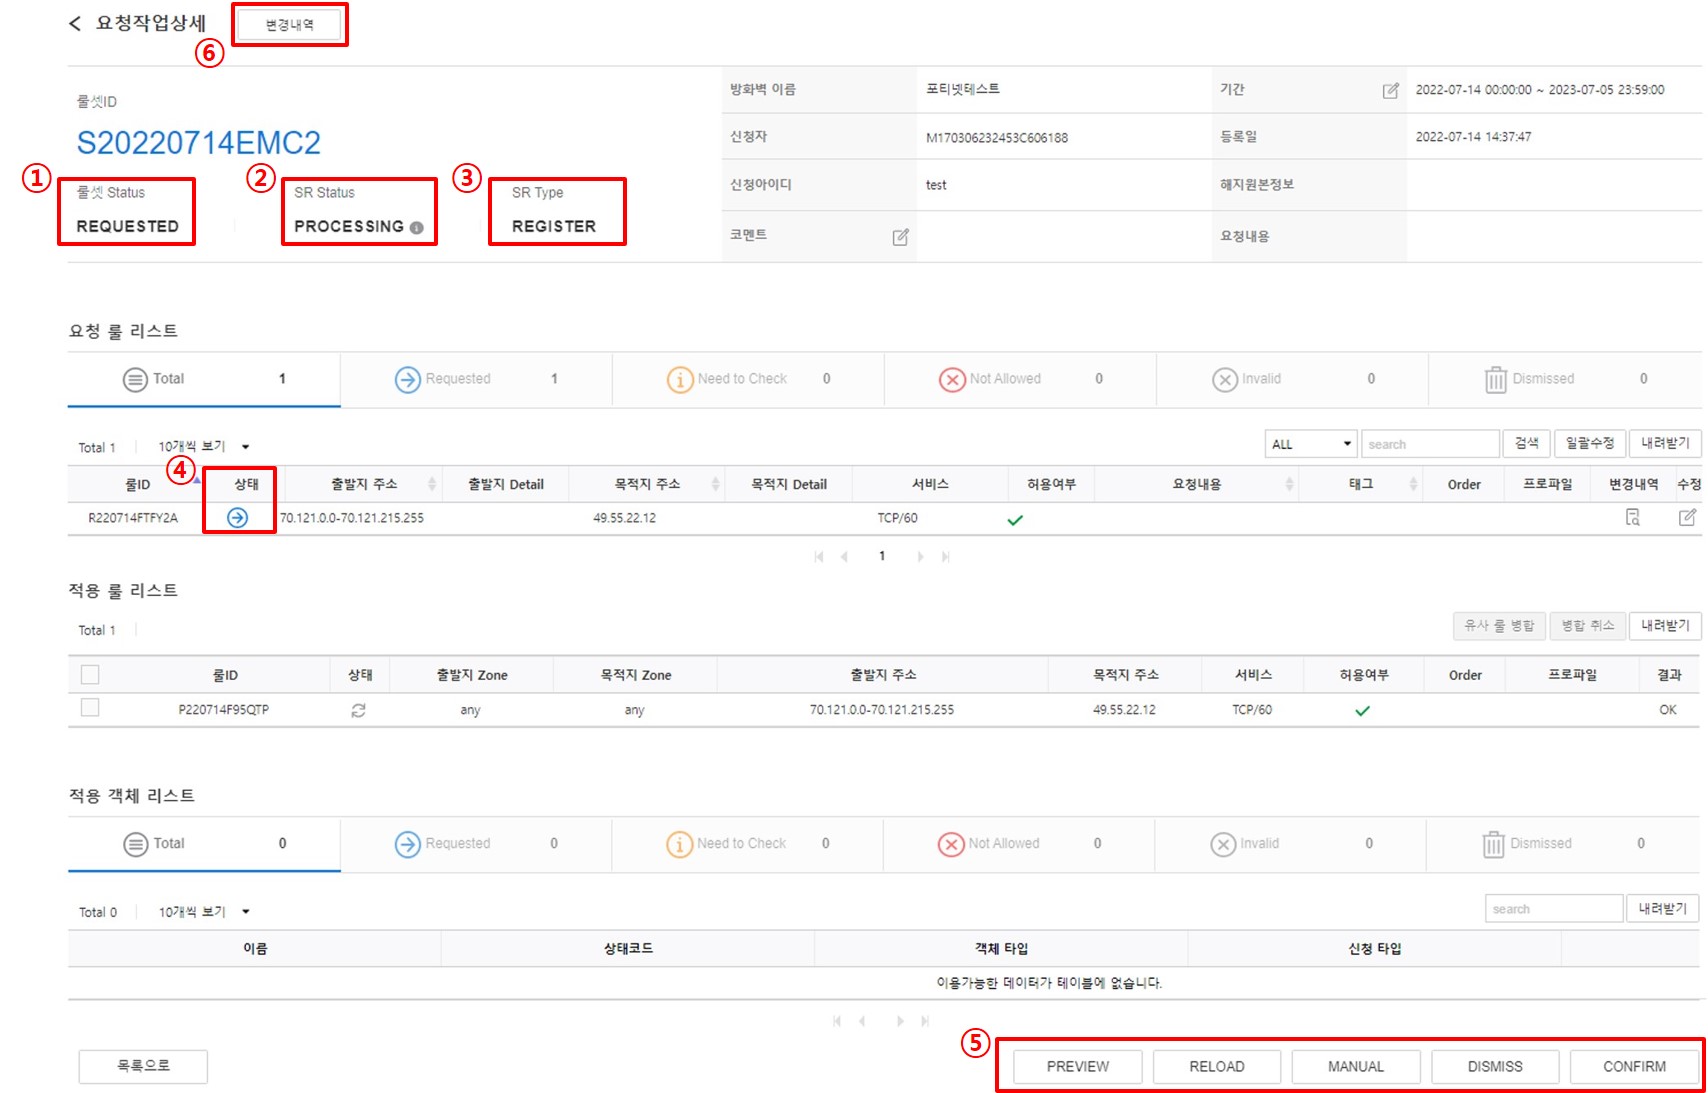Focus search field in 적용 객체 리스트
The height and width of the screenshot is (1093, 1708).
click(1554, 909)
